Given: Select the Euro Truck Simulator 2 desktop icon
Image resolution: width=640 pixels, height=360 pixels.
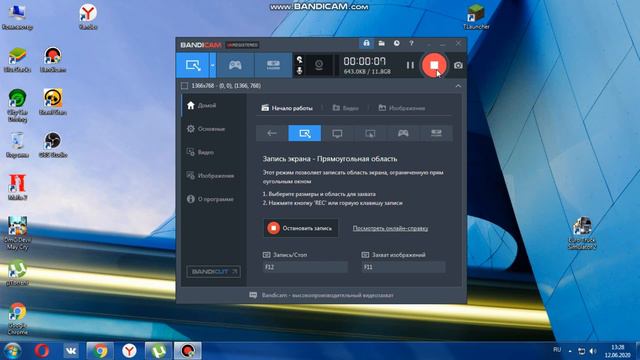Looking at the screenshot, I should [582, 233].
